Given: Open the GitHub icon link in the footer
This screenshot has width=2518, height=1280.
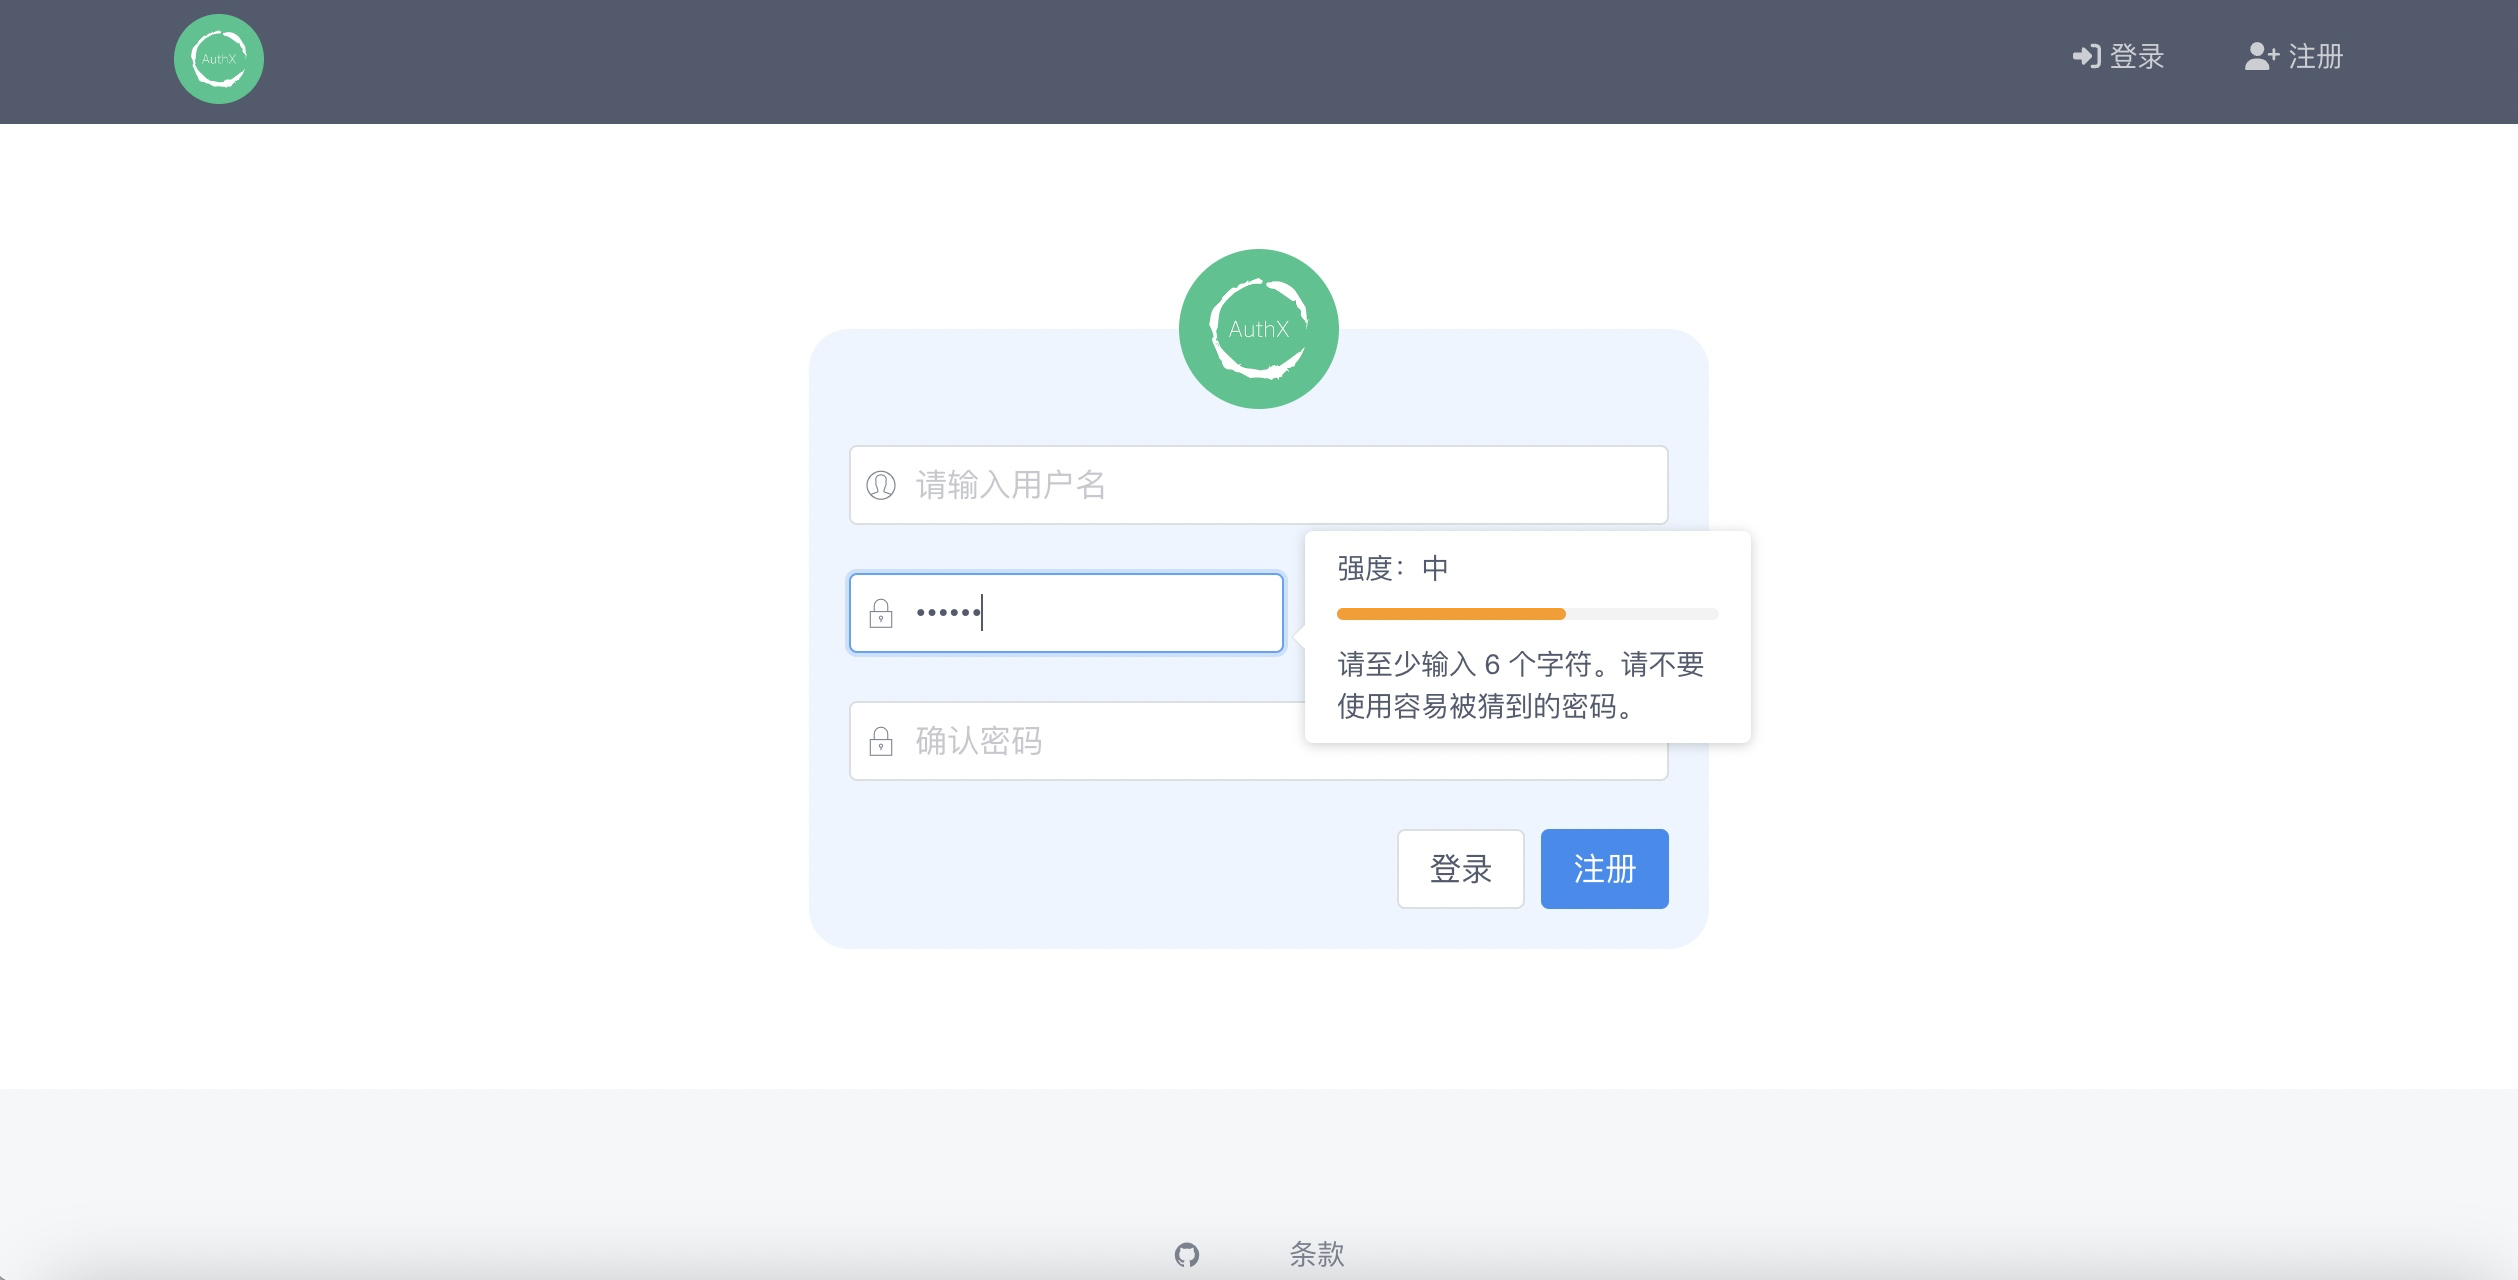Looking at the screenshot, I should [x=1187, y=1254].
